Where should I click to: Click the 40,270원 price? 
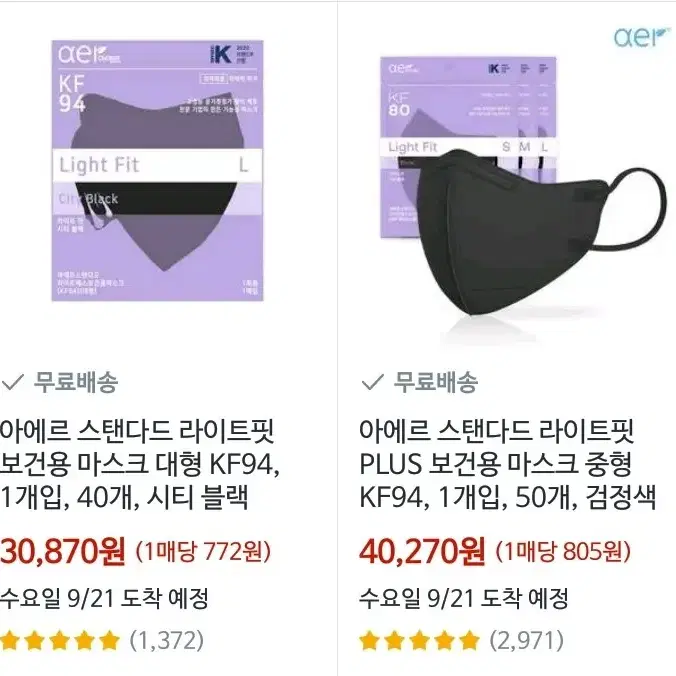tap(422, 551)
